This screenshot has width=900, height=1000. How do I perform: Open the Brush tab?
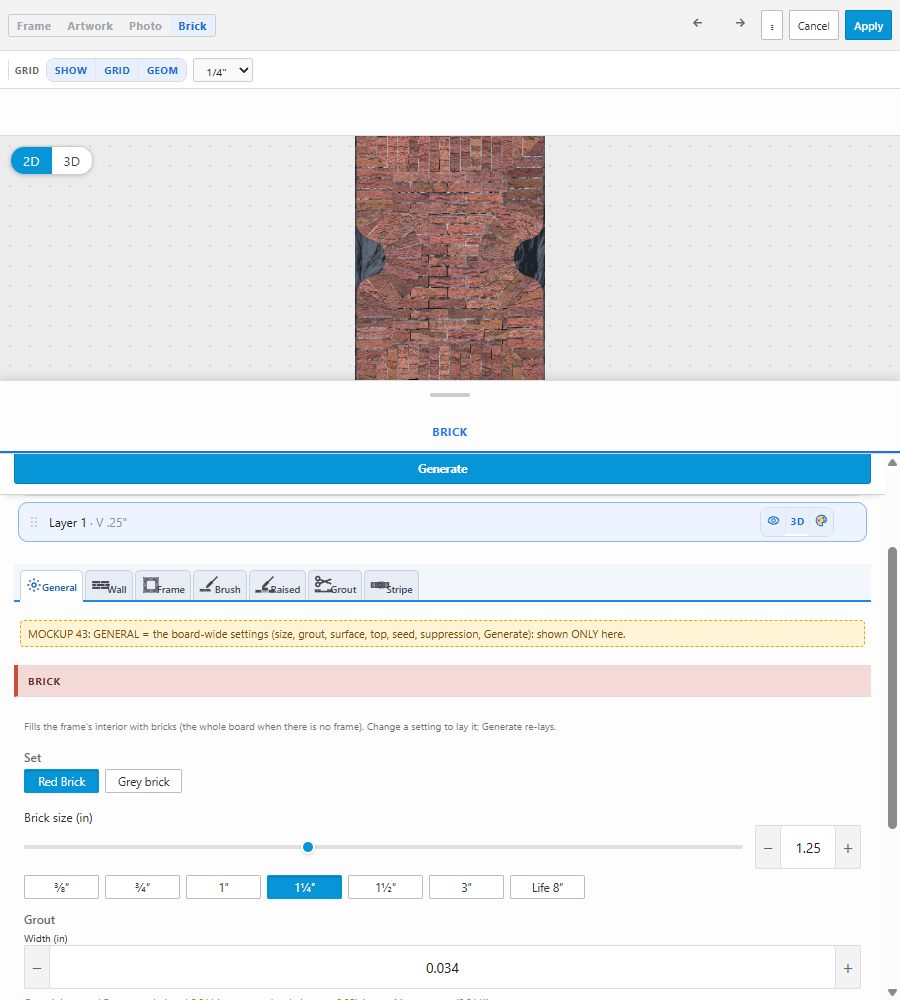(x=220, y=587)
